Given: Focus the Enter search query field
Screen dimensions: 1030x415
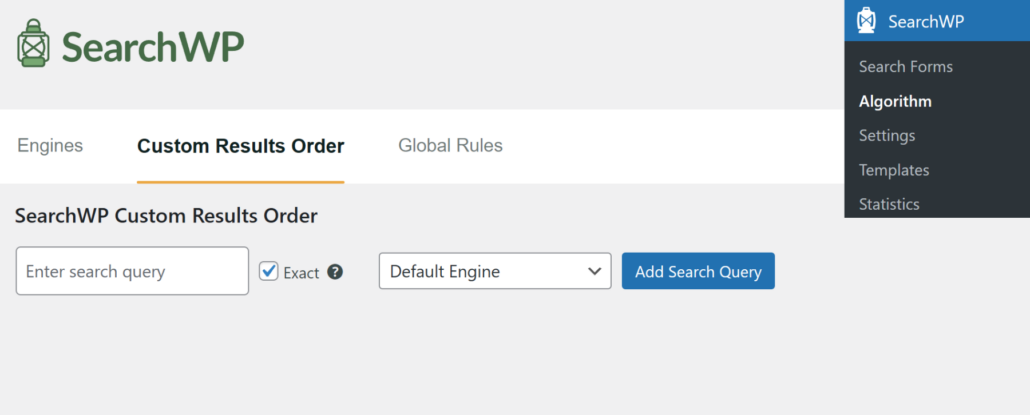Looking at the screenshot, I should (132, 271).
